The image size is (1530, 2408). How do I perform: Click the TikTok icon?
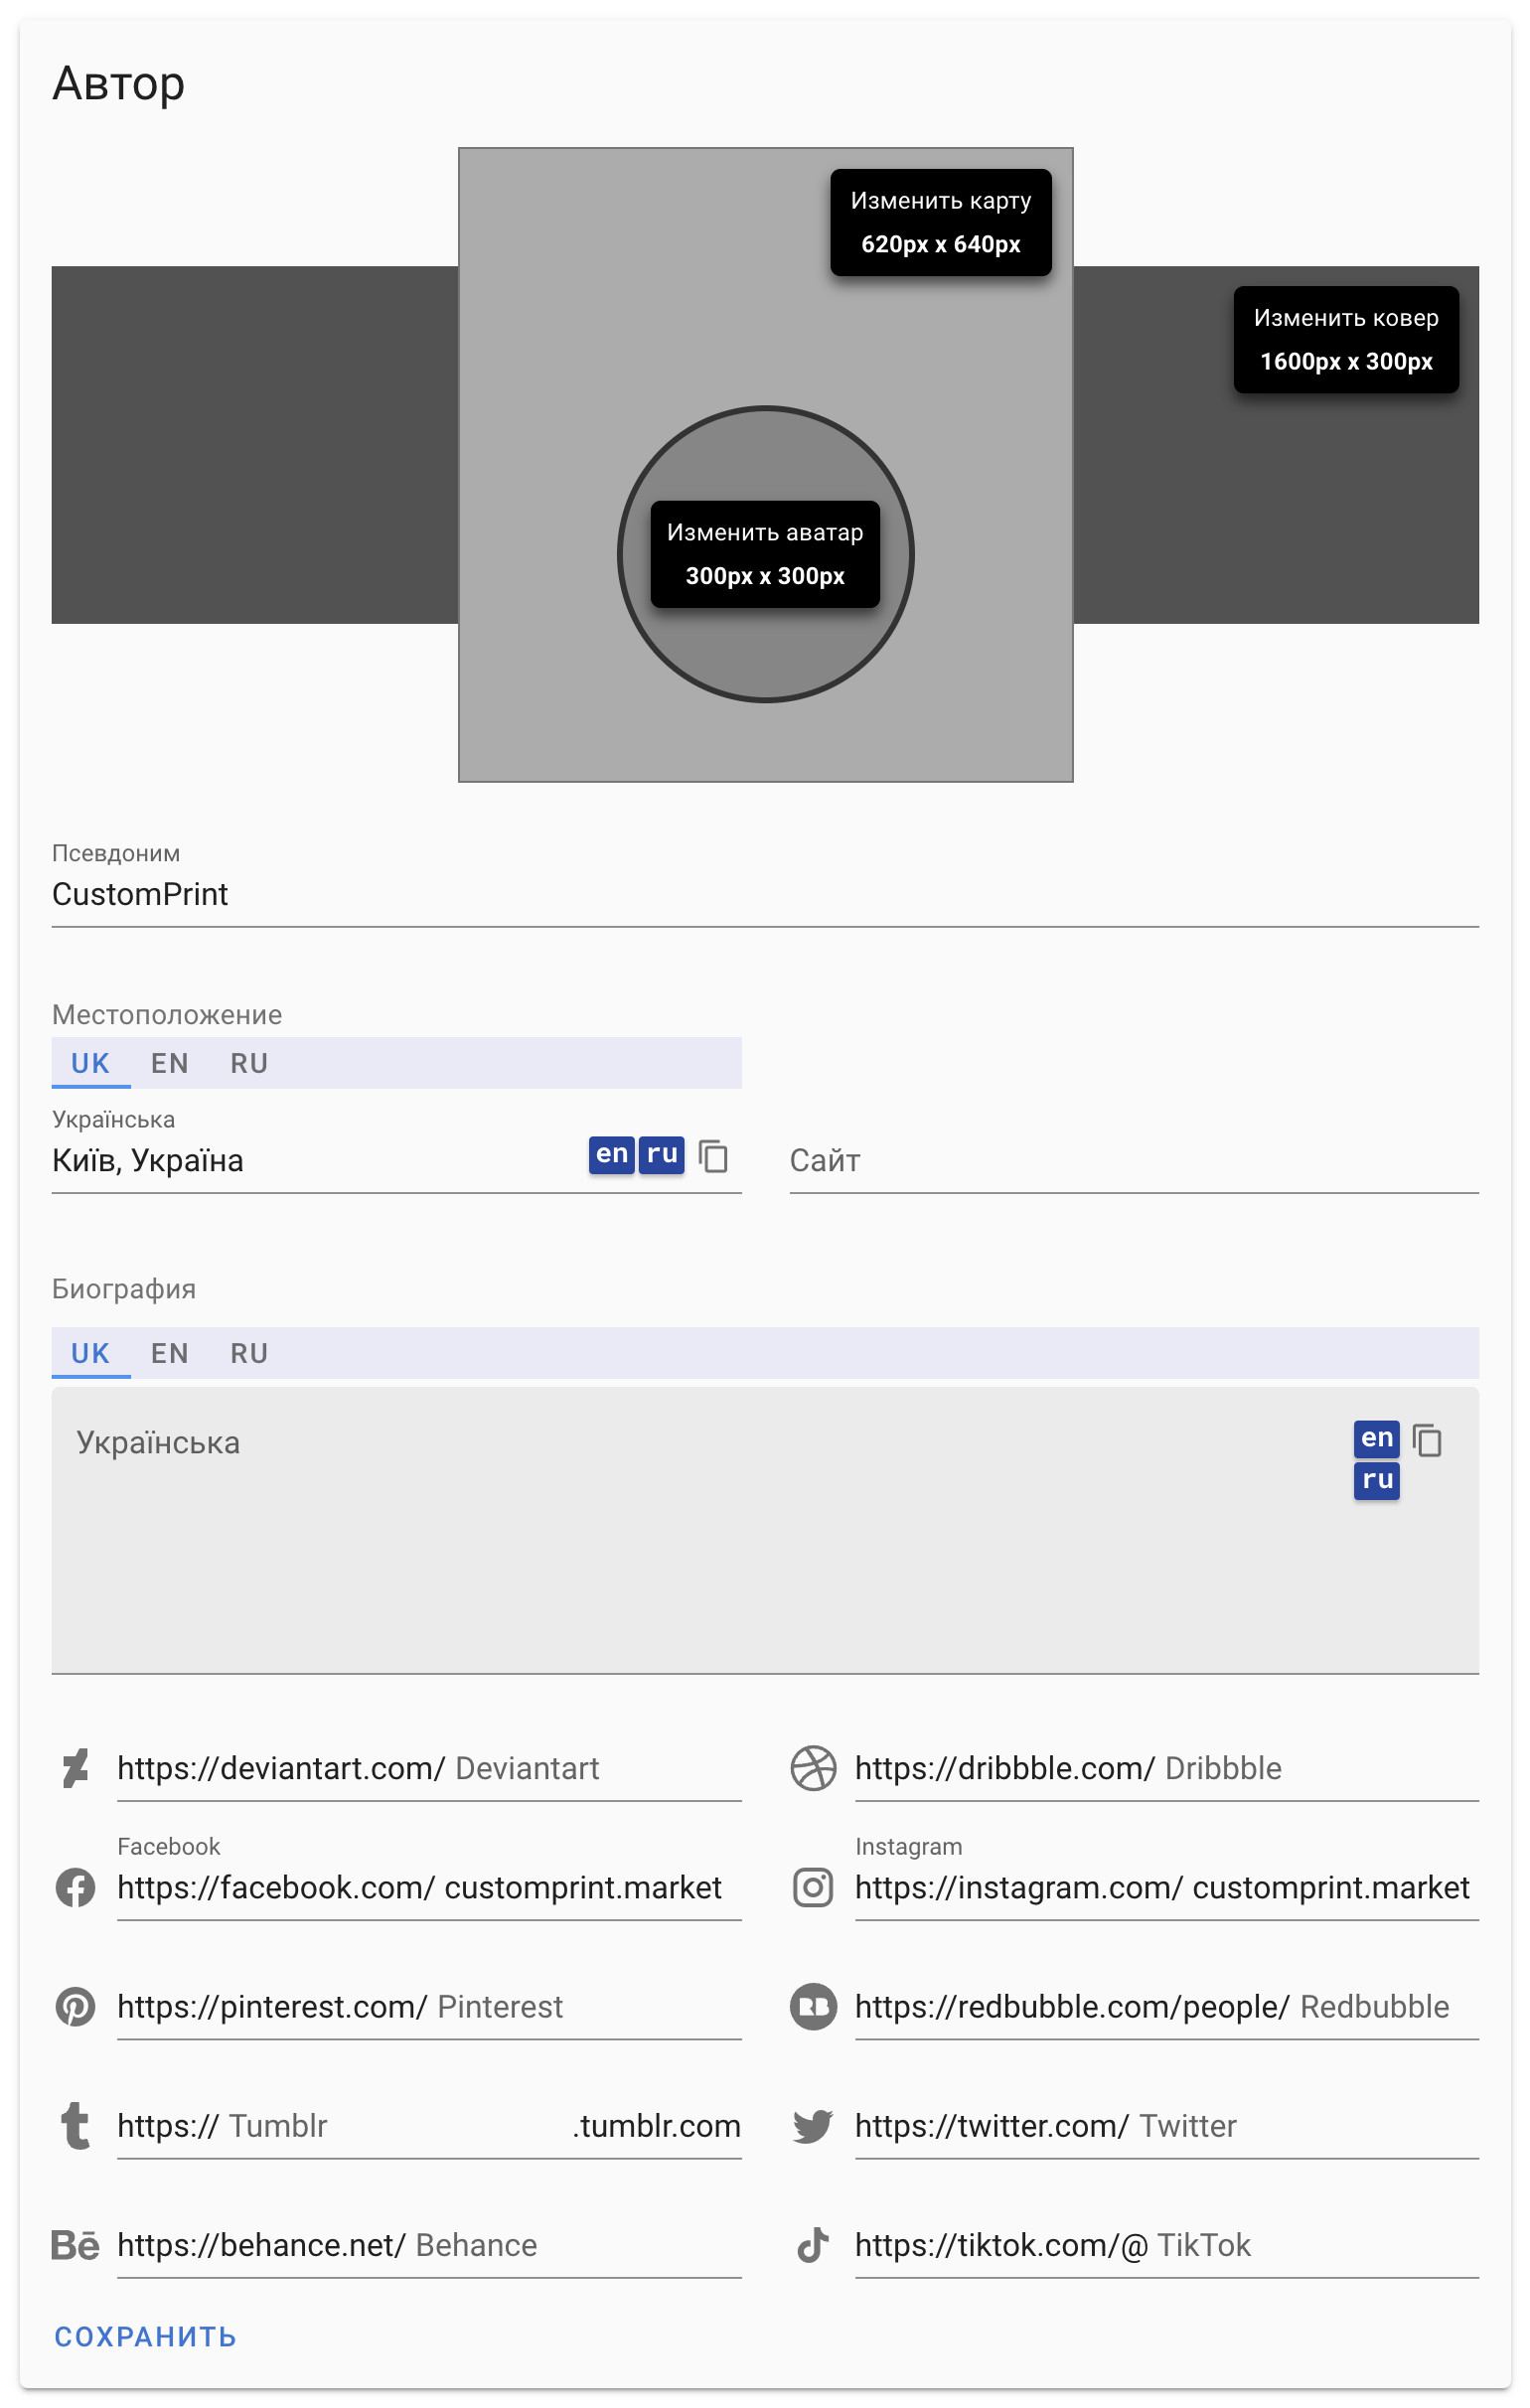click(813, 2244)
